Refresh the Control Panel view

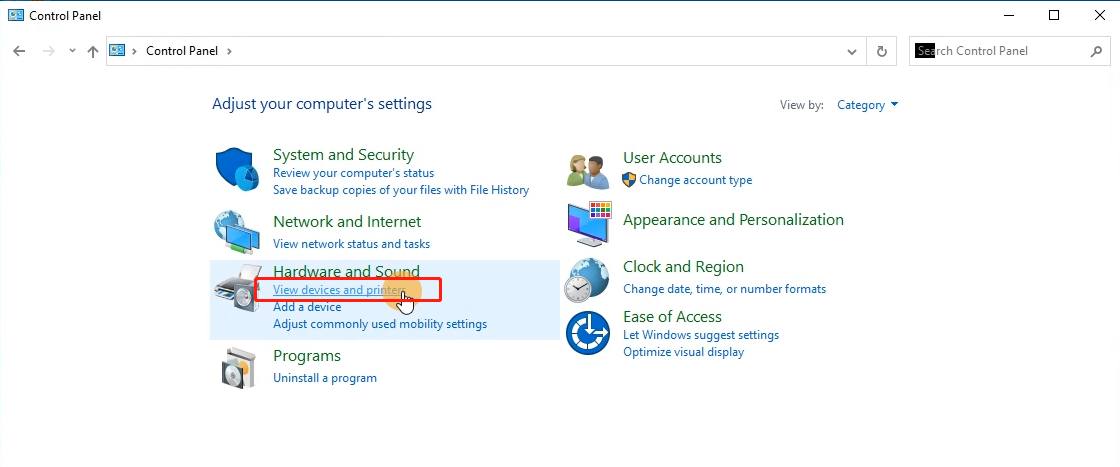[x=881, y=51]
